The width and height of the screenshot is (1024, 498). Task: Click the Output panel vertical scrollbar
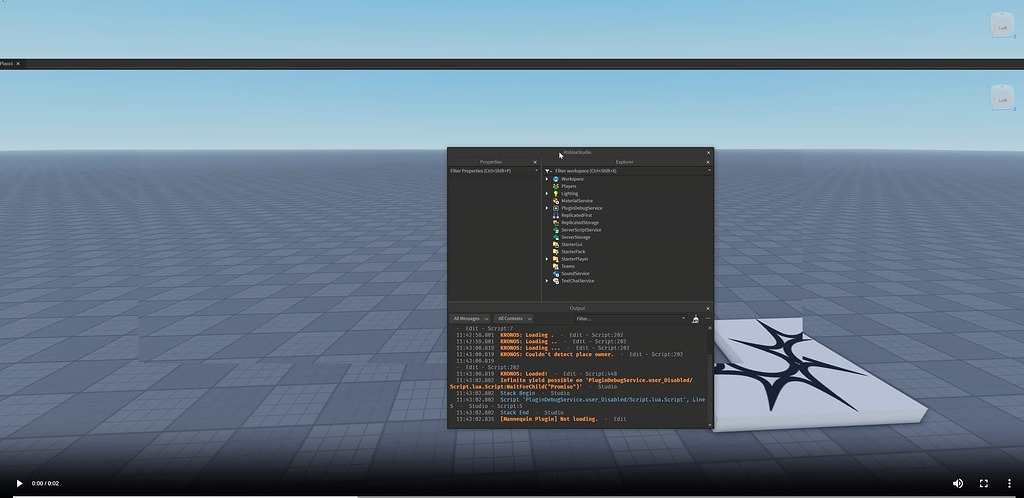coord(710,377)
